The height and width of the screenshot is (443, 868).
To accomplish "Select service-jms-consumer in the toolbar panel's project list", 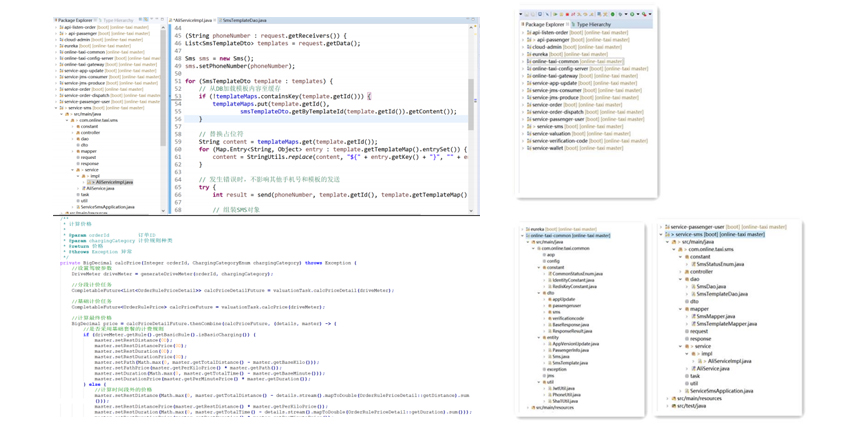I will pyautogui.click(x=583, y=90).
